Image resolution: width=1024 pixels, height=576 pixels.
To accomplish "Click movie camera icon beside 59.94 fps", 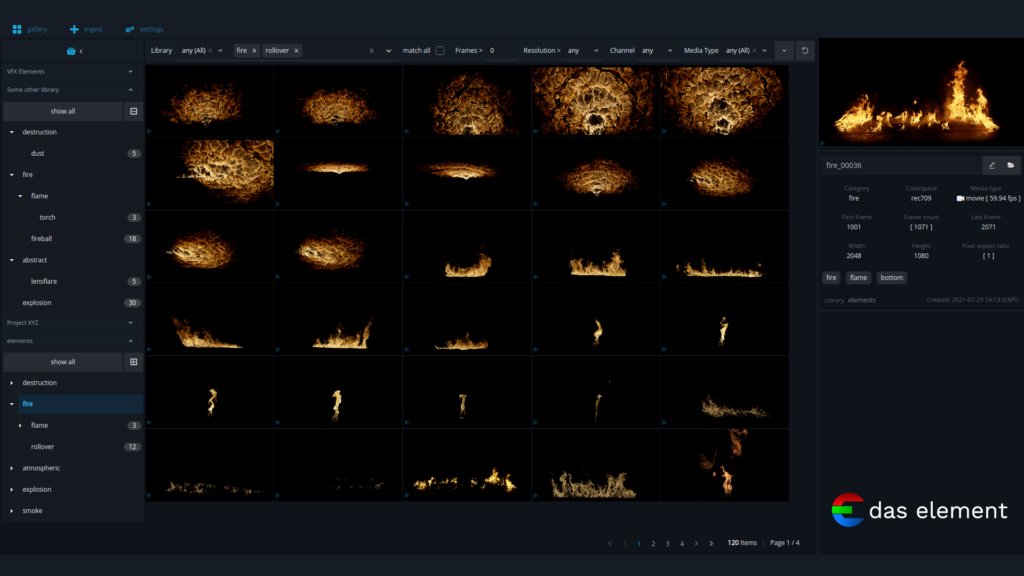I will (x=960, y=199).
